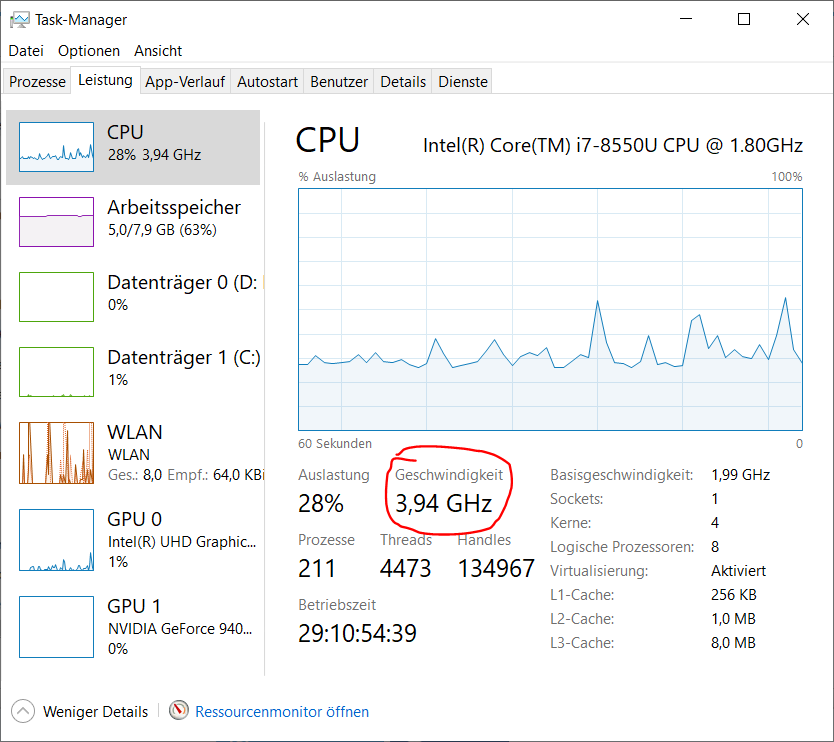Image resolution: width=834 pixels, height=742 pixels.
Task: Open the Optionen menu
Action: (89, 51)
